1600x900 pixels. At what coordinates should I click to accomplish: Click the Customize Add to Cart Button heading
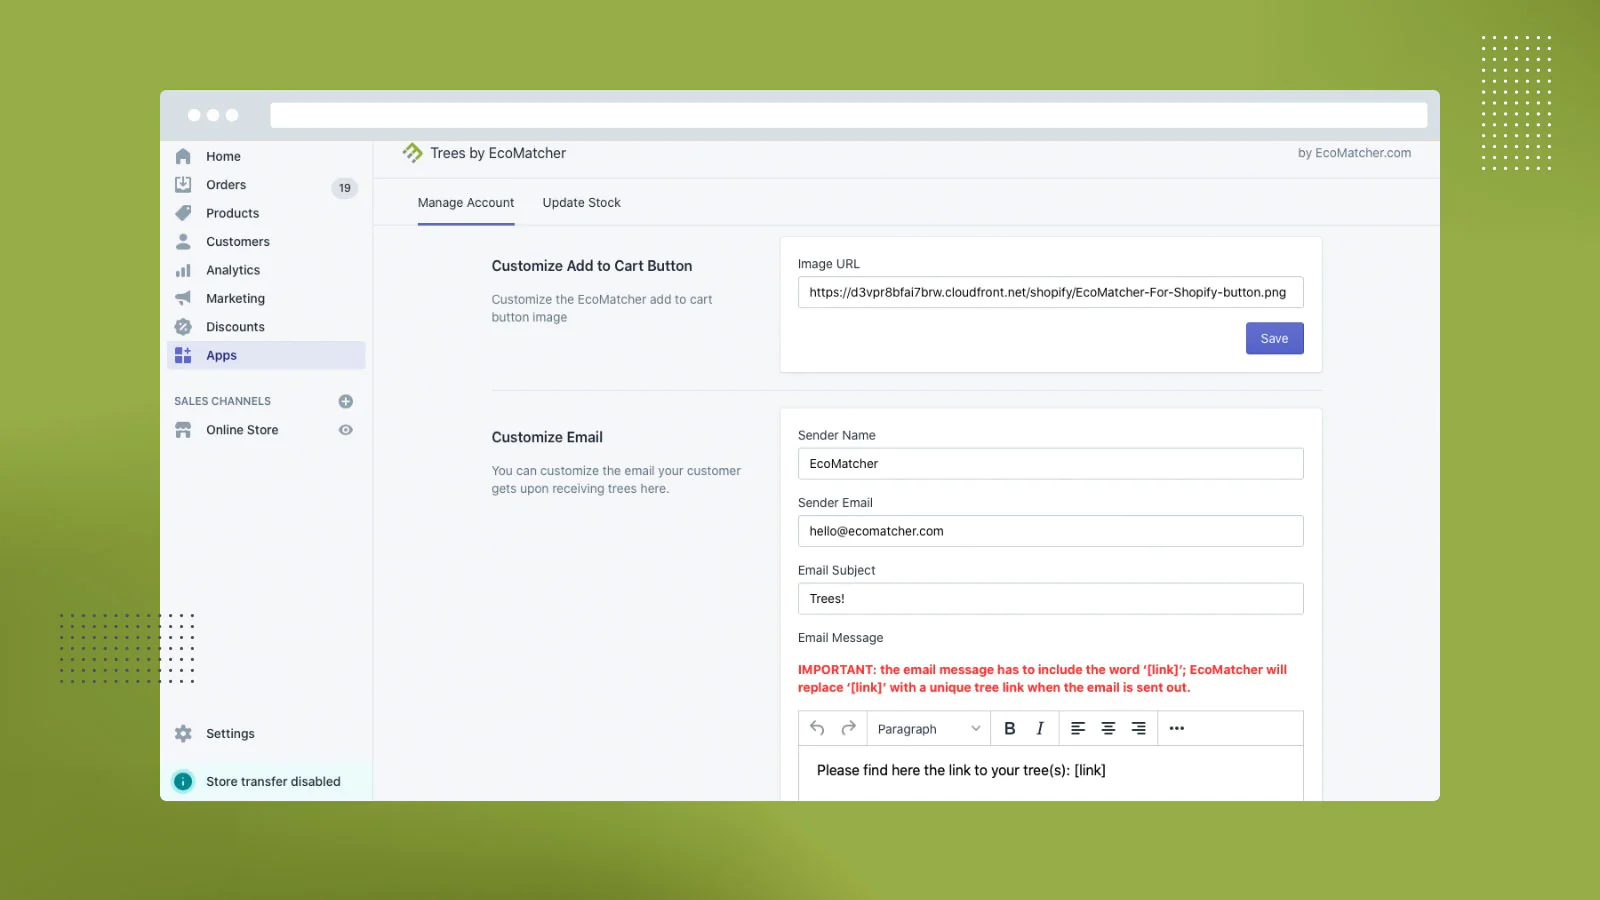[592, 266]
